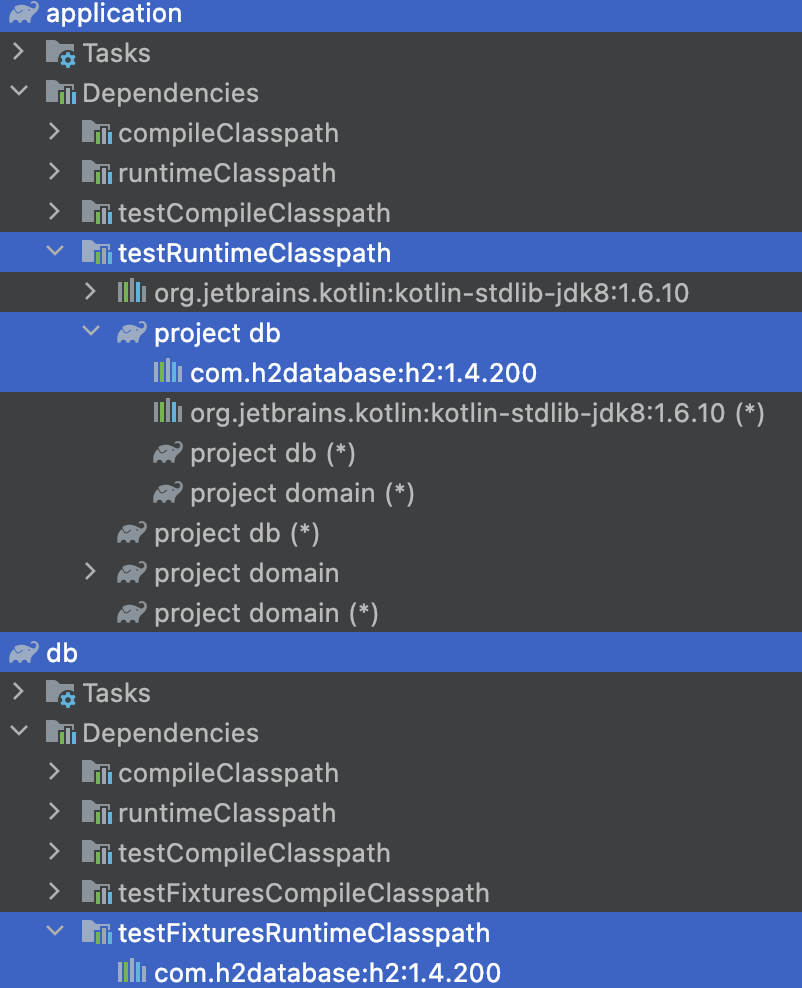Select testCompileClasspath under application
Viewport: 802px width, 988px height.
[255, 213]
